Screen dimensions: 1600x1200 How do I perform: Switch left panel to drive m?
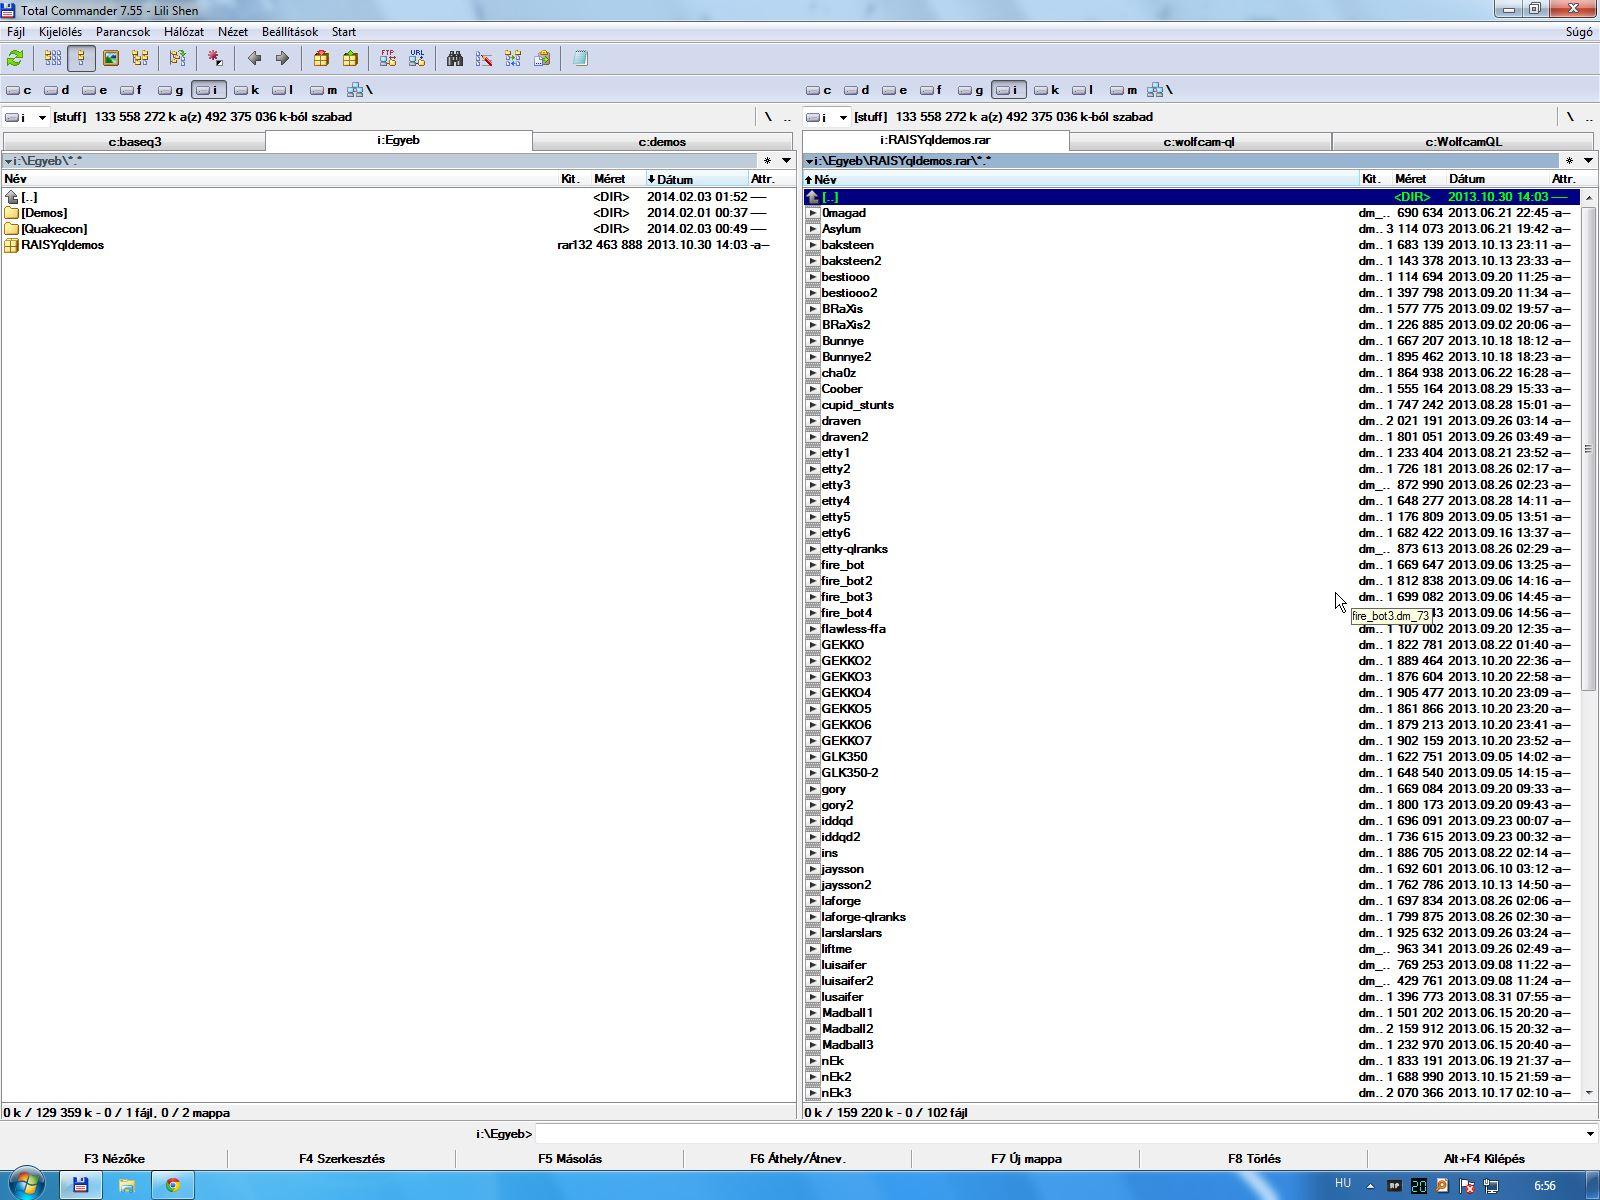point(323,90)
